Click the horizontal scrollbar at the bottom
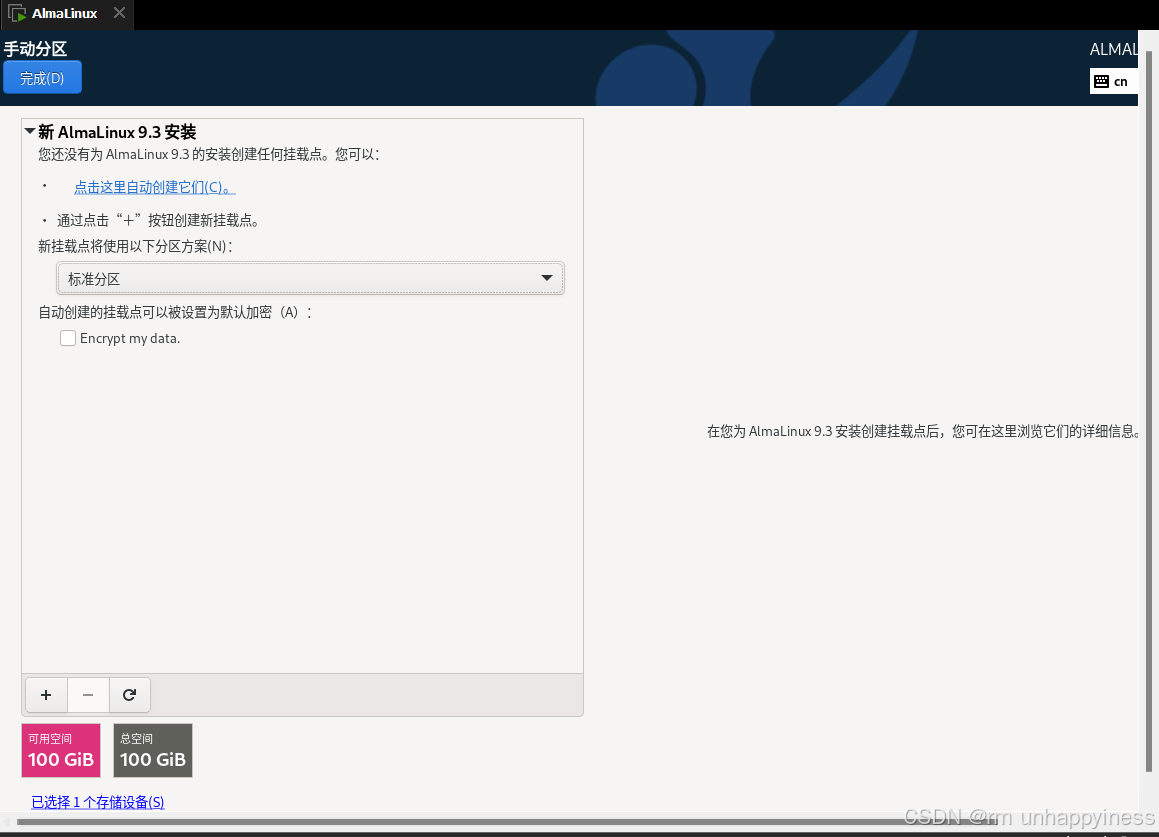This screenshot has height=837, width=1159. pyautogui.click(x=506, y=821)
